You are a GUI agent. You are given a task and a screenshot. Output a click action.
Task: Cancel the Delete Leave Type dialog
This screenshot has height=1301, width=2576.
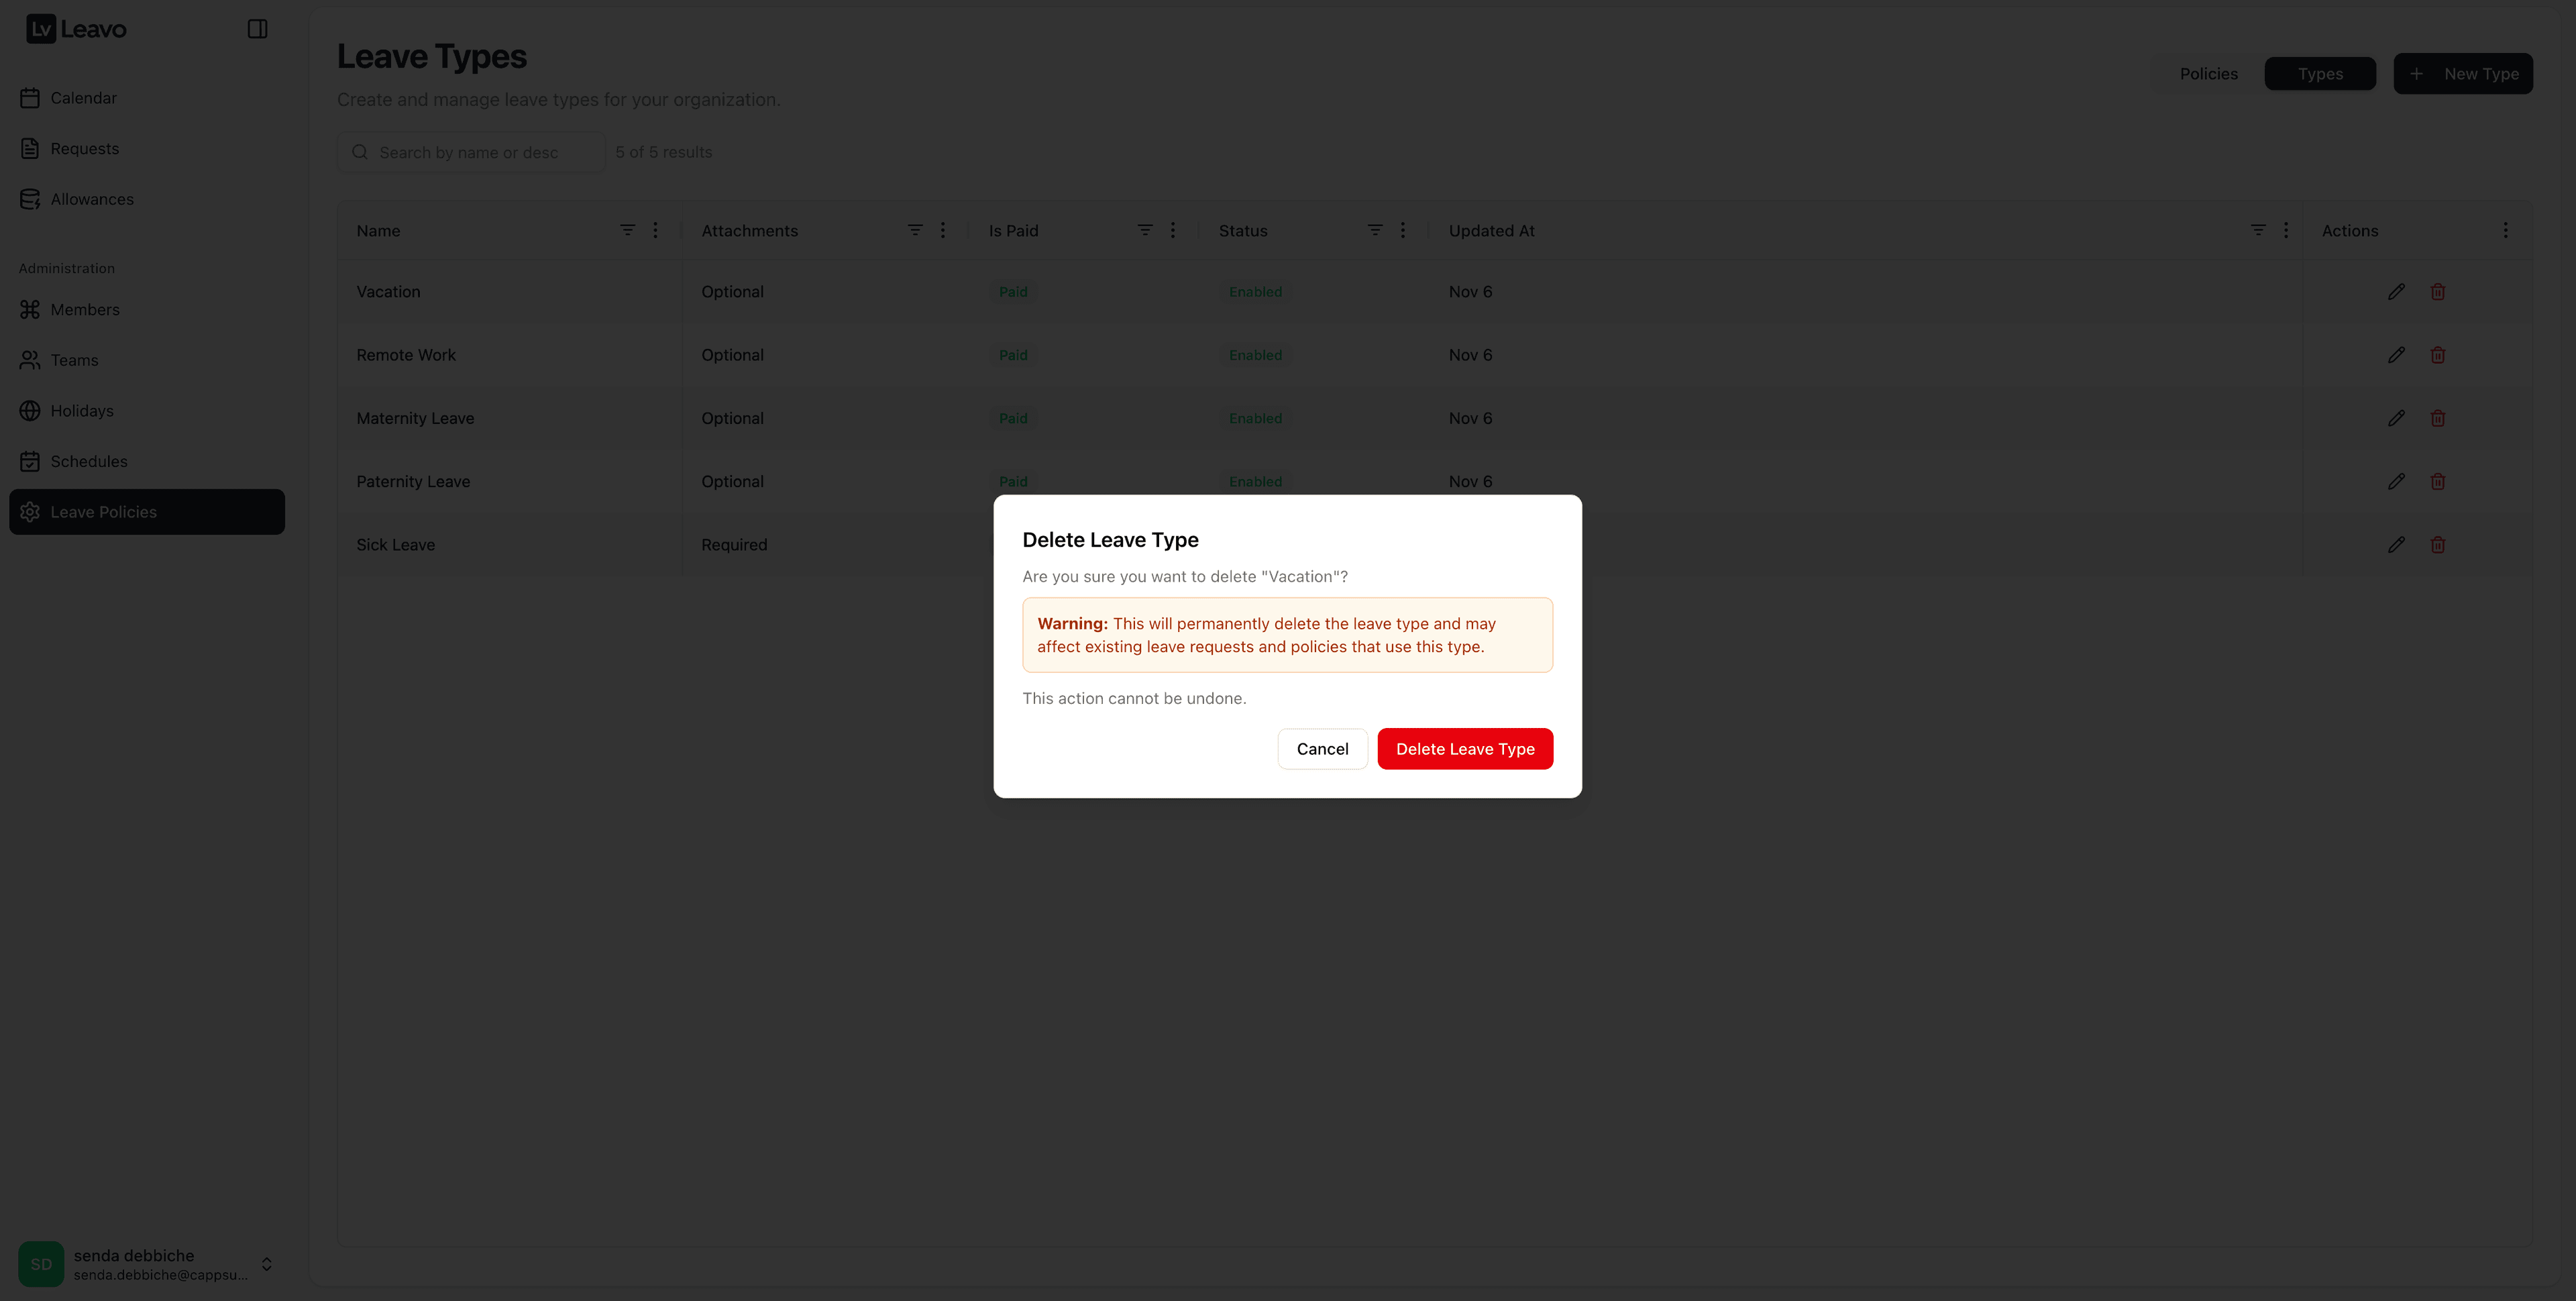(1322, 748)
